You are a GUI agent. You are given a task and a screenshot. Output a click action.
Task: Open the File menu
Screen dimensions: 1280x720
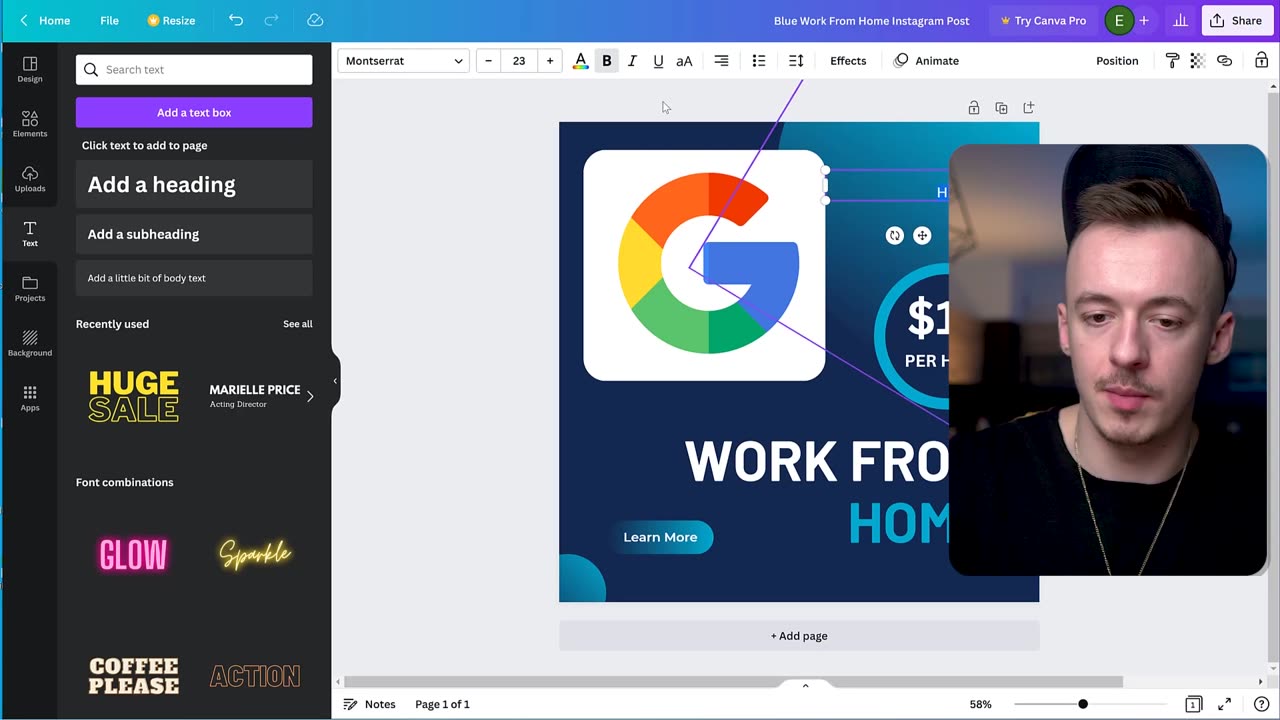click(x=109, y=20)
